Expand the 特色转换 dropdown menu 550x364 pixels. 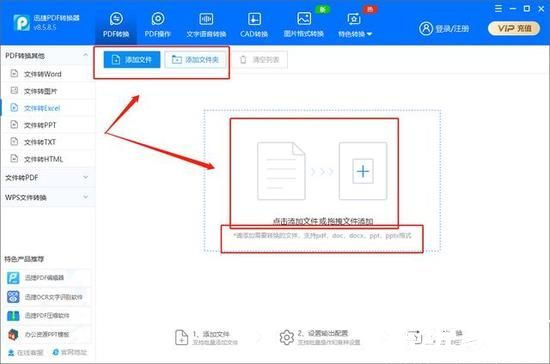click(x=355, y=25)
